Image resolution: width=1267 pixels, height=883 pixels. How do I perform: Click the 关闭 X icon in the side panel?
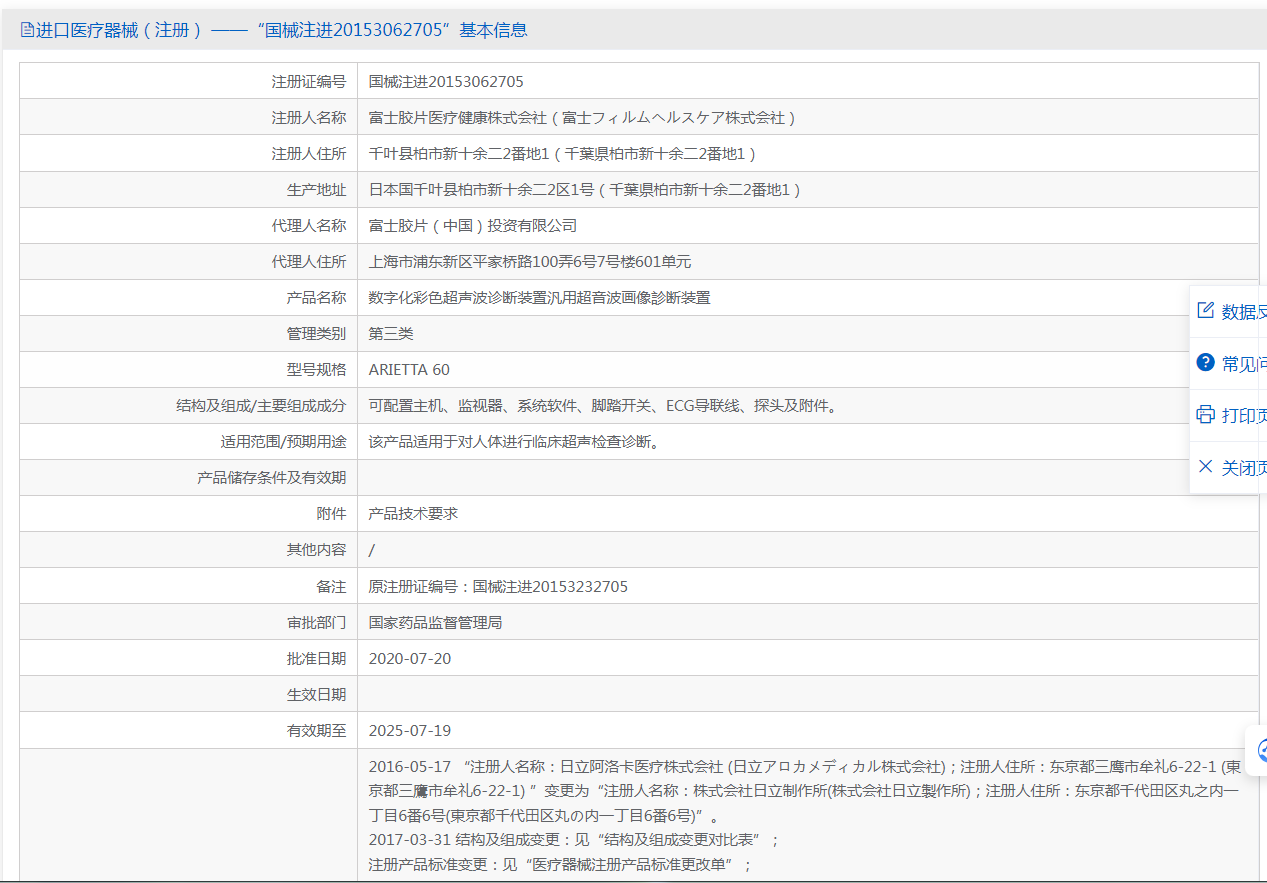tap(1205, 467)
